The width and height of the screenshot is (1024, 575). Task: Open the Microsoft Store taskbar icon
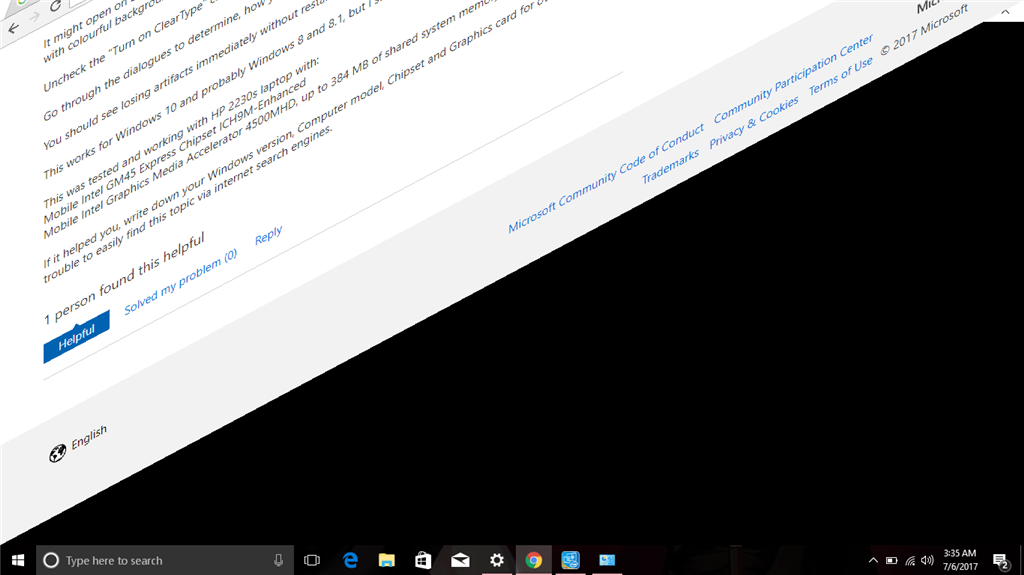(423, 560)
